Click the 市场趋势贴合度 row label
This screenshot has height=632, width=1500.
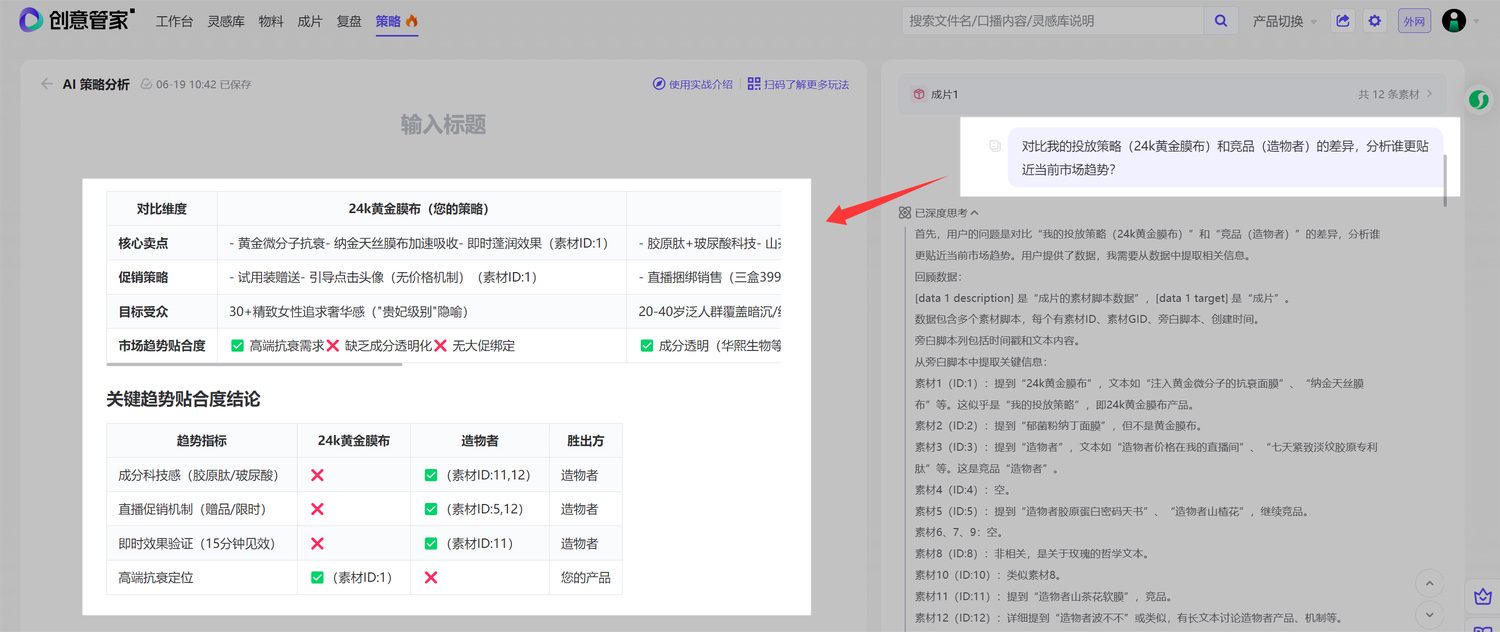[x=162, y=345]
